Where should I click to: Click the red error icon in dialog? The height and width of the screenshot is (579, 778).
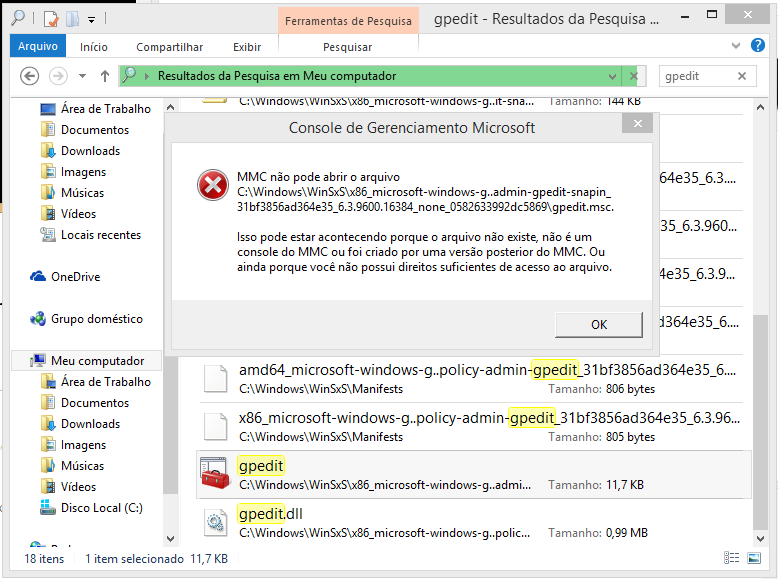[x=213, y=185]
